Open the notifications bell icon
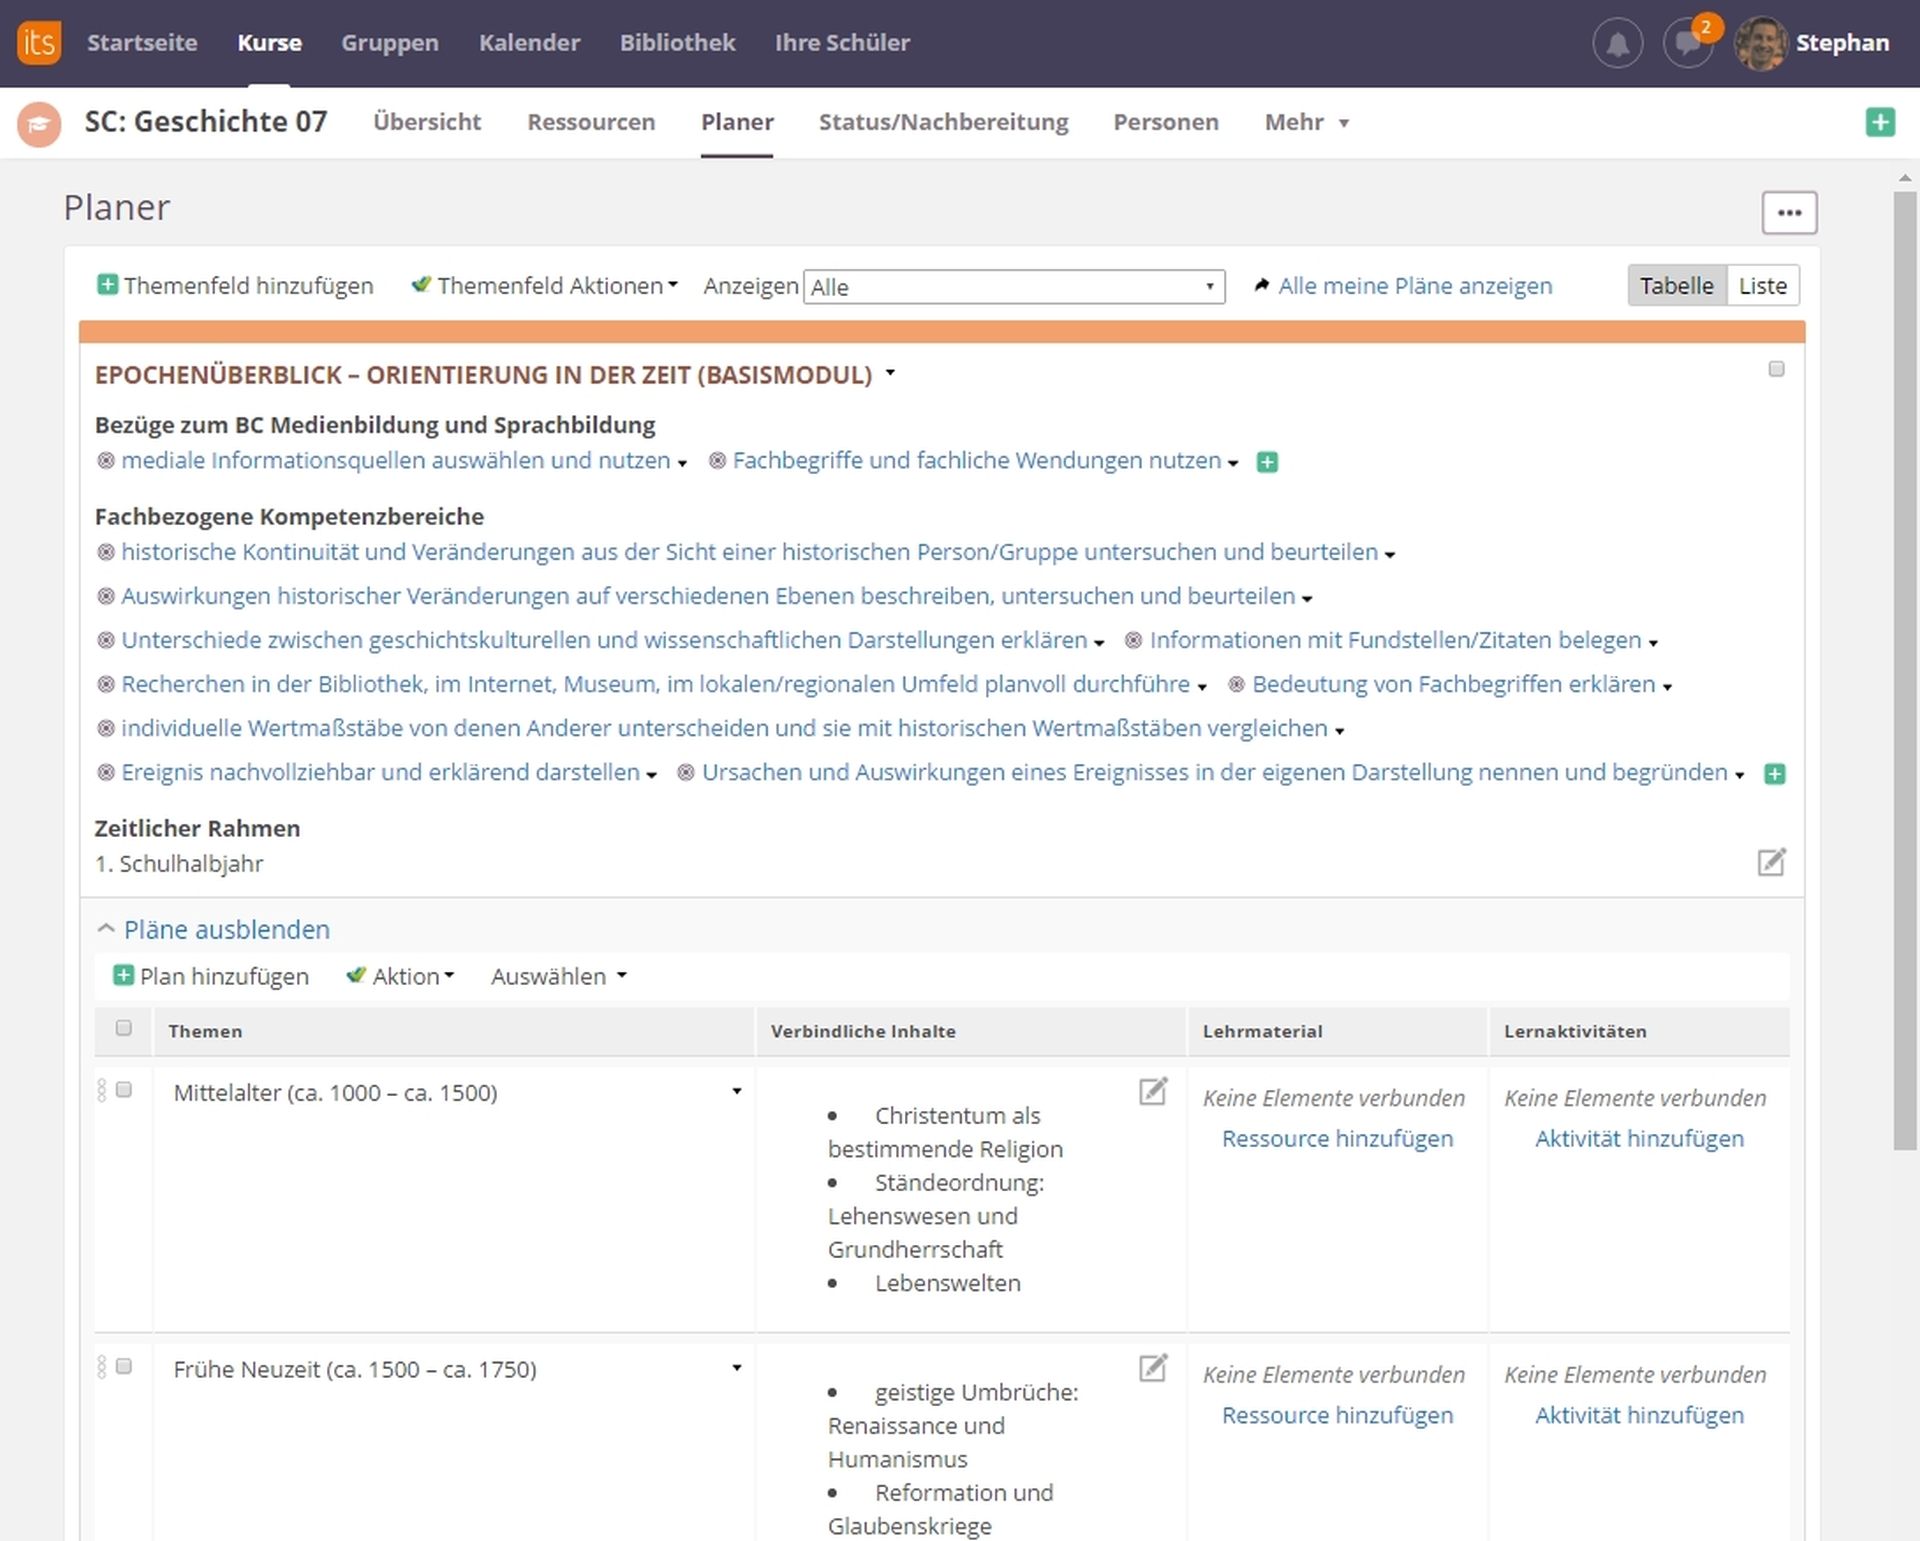The height and width of the screenshot is (1541, 1920). click(1617, 43)
